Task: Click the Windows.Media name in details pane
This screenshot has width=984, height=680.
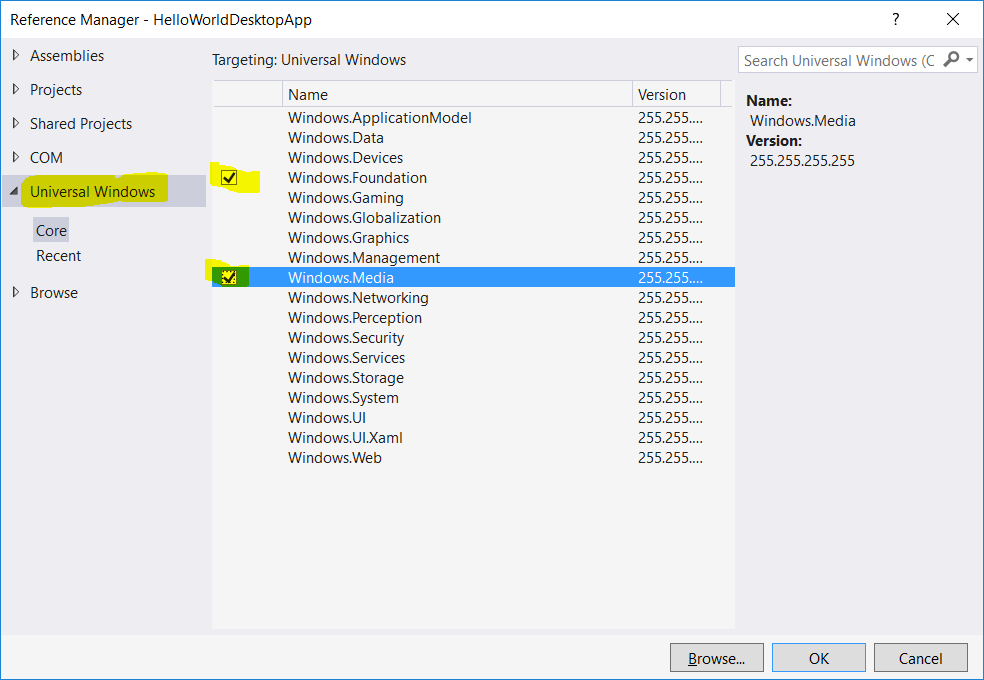Action: tap(803, 121)
